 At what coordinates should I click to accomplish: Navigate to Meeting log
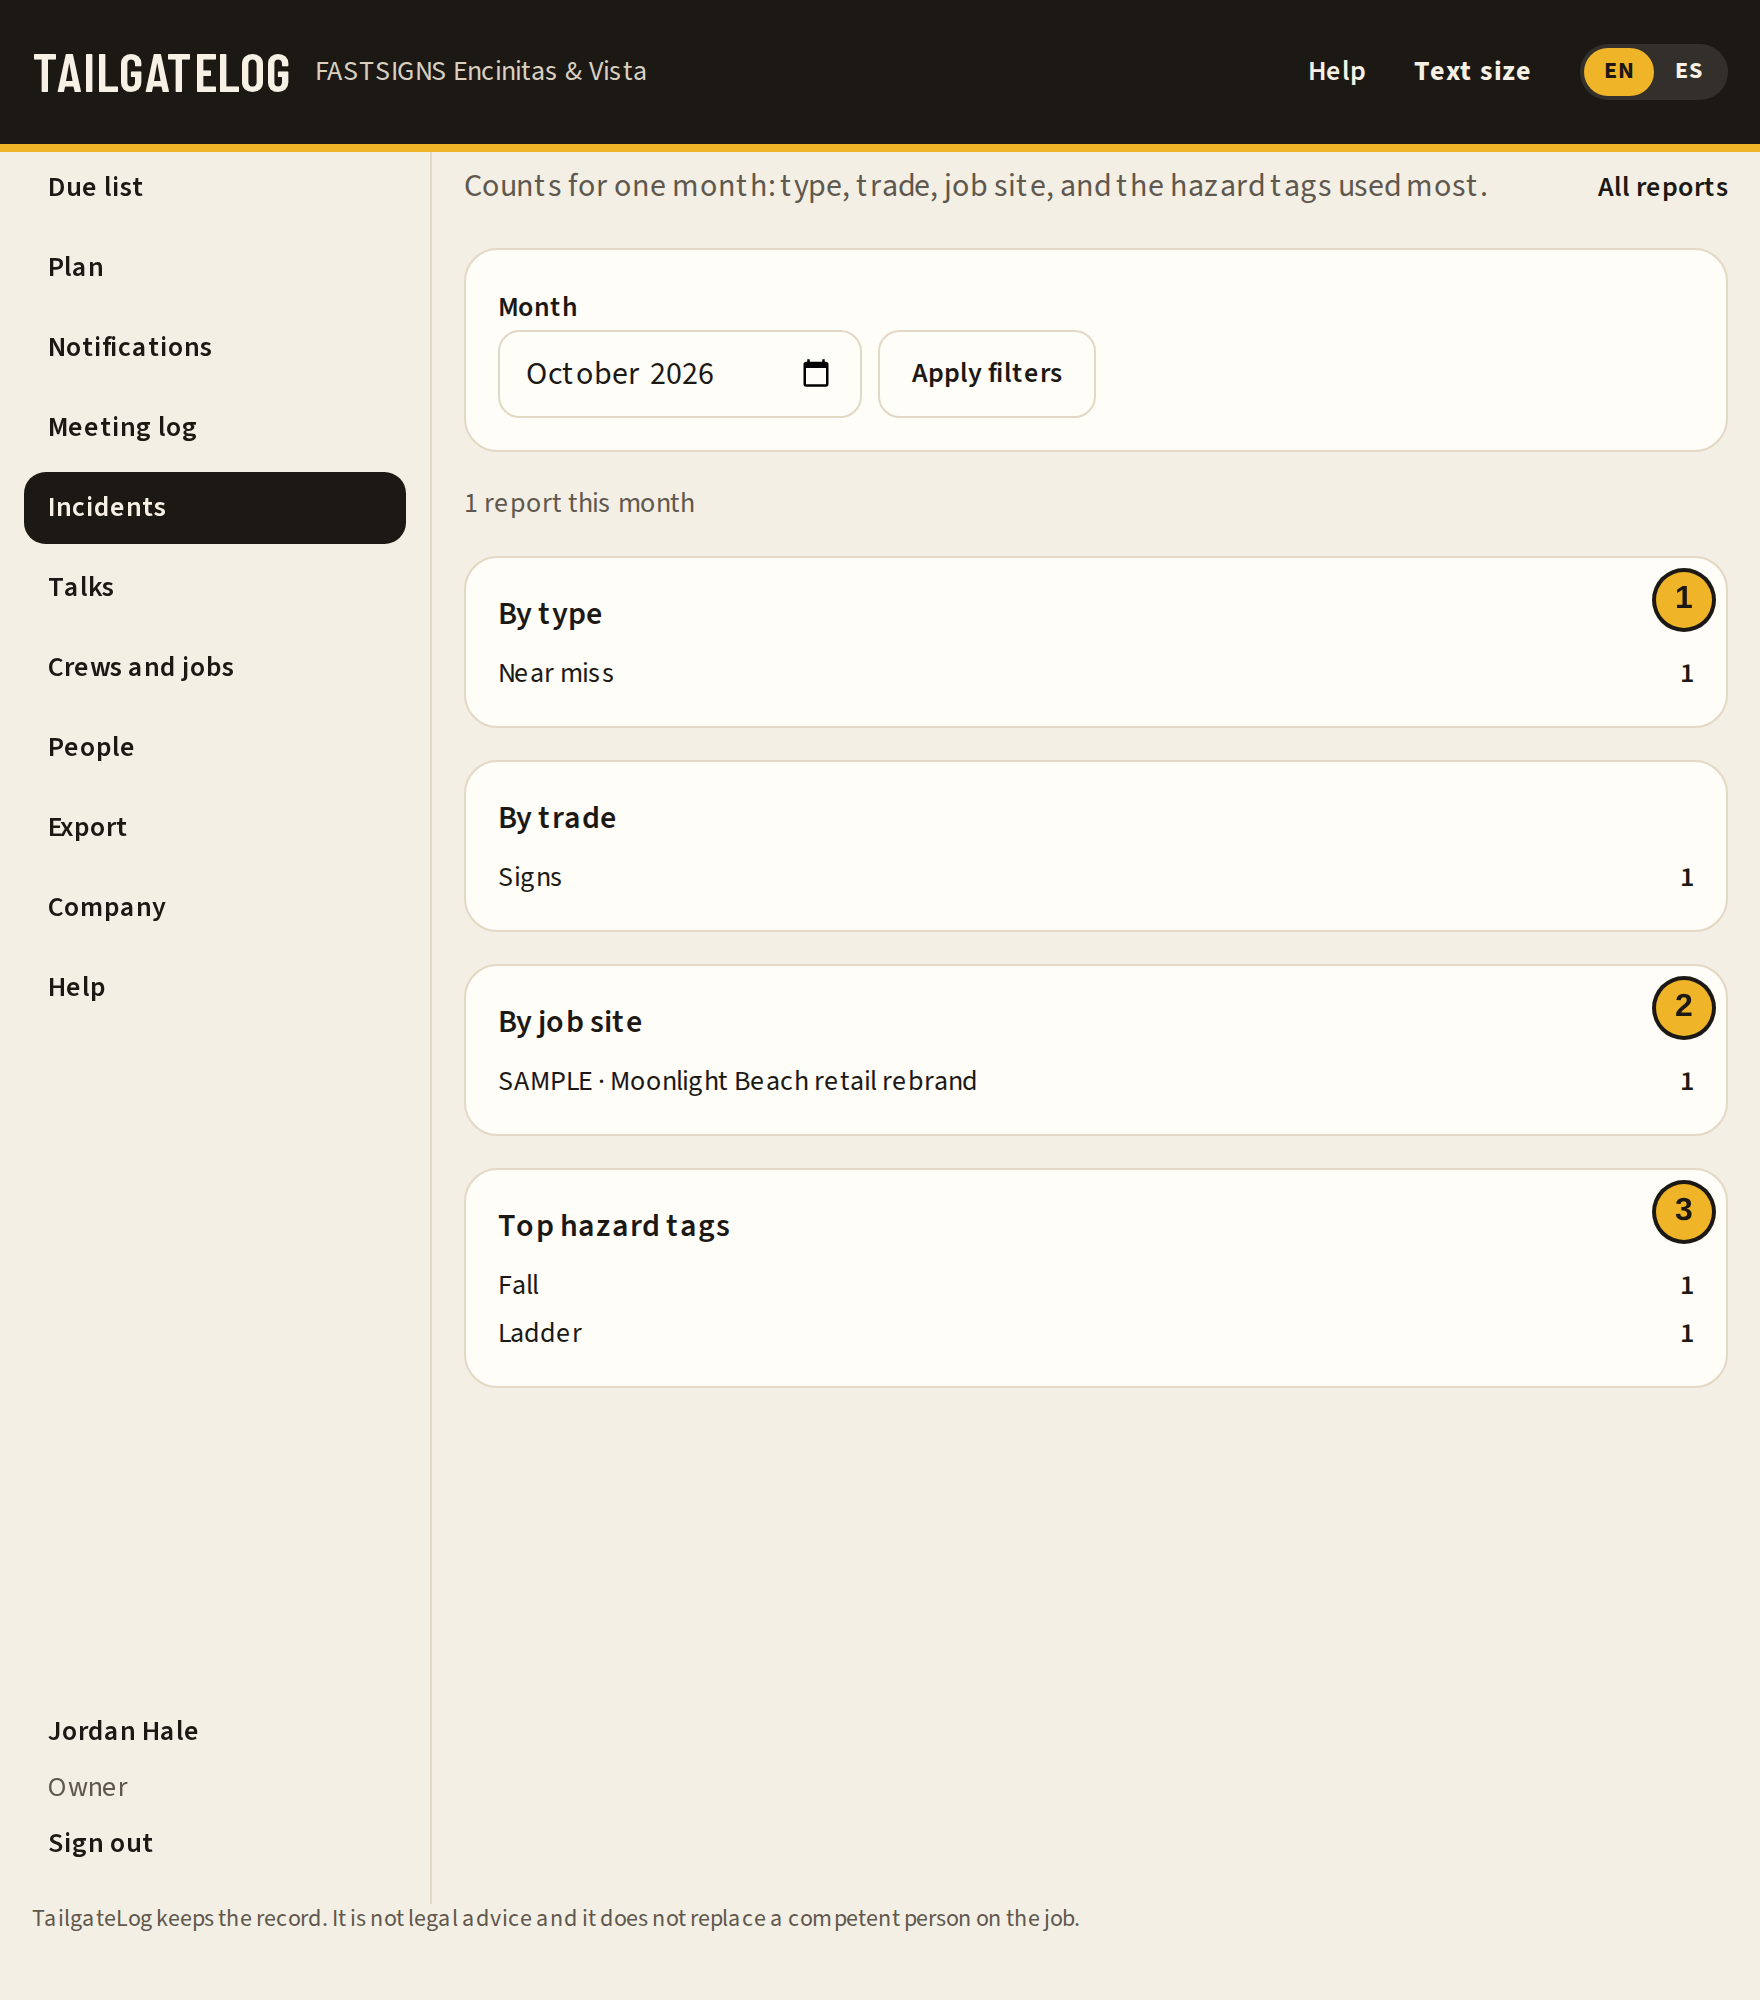point(215,427)
